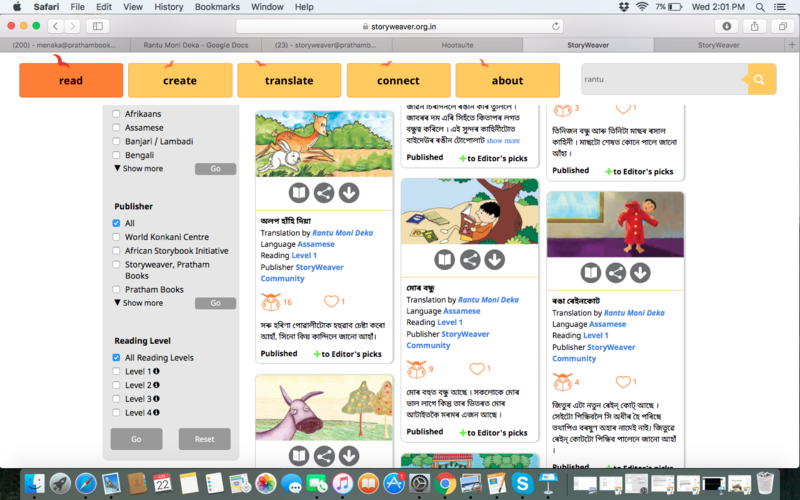This screenshot has width=800, height=500.
Task: Click the bottom Go filter button
Action: click(136, 439)
